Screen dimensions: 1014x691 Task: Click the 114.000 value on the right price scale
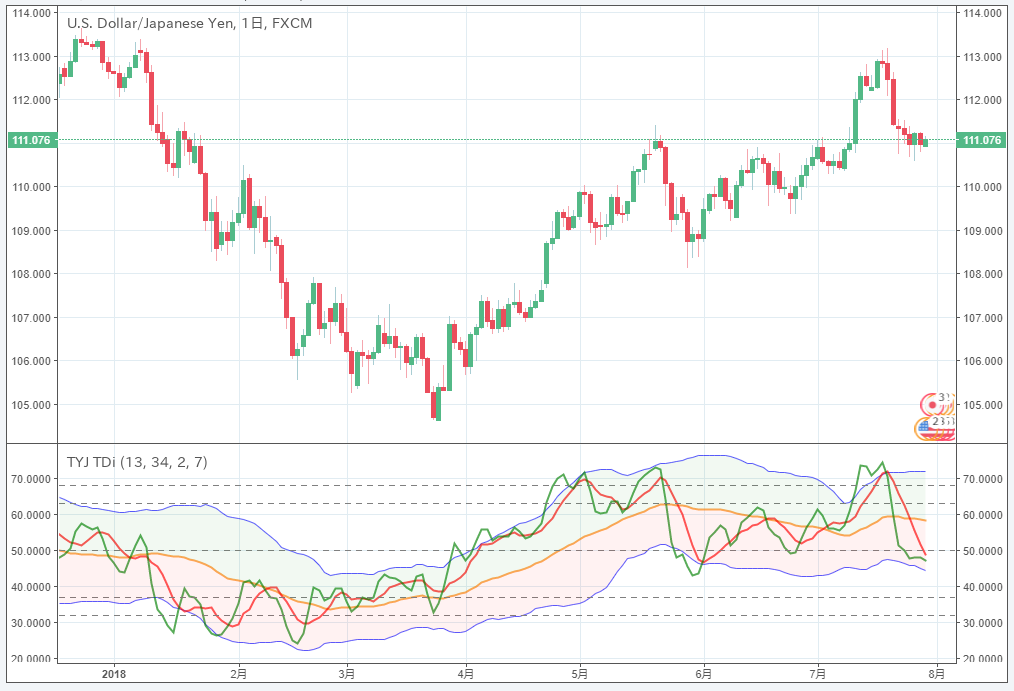tap(982, 13)
